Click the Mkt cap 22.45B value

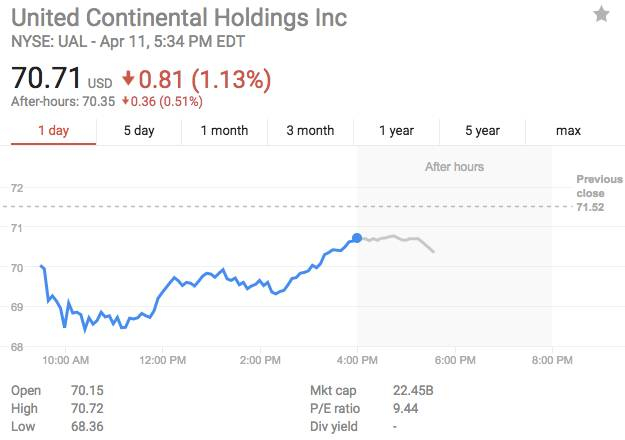point(413,390)
